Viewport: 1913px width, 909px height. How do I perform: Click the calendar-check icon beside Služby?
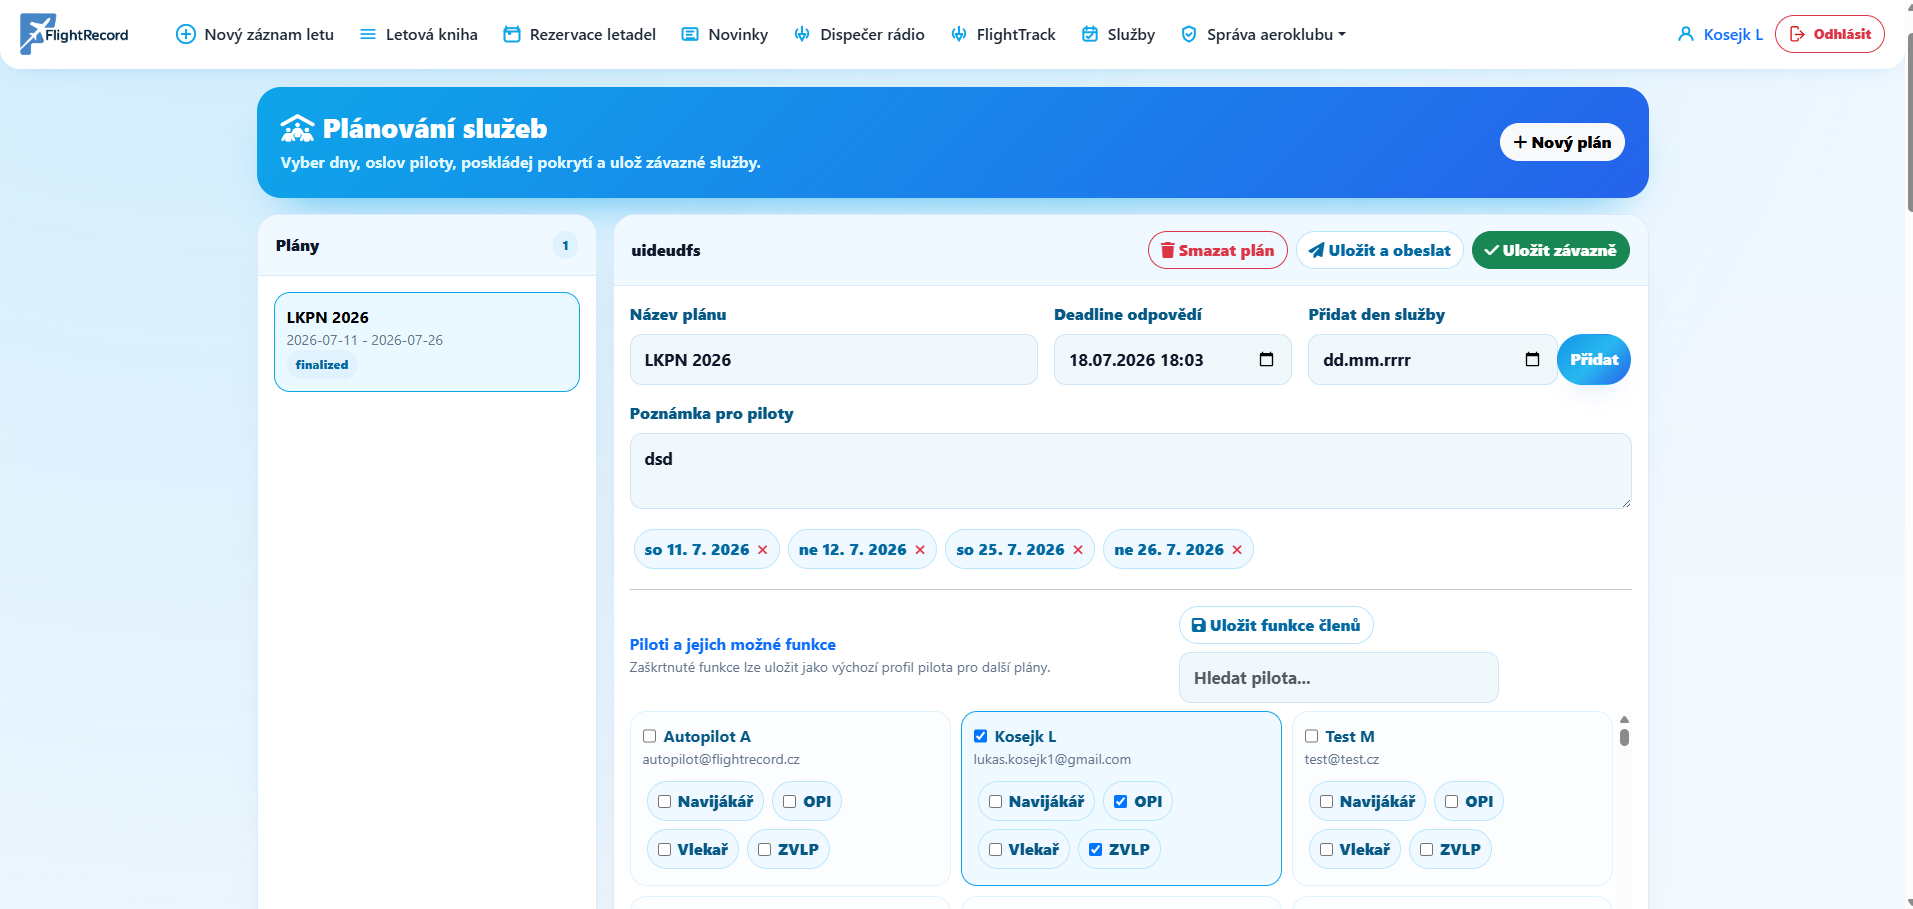1090,34
